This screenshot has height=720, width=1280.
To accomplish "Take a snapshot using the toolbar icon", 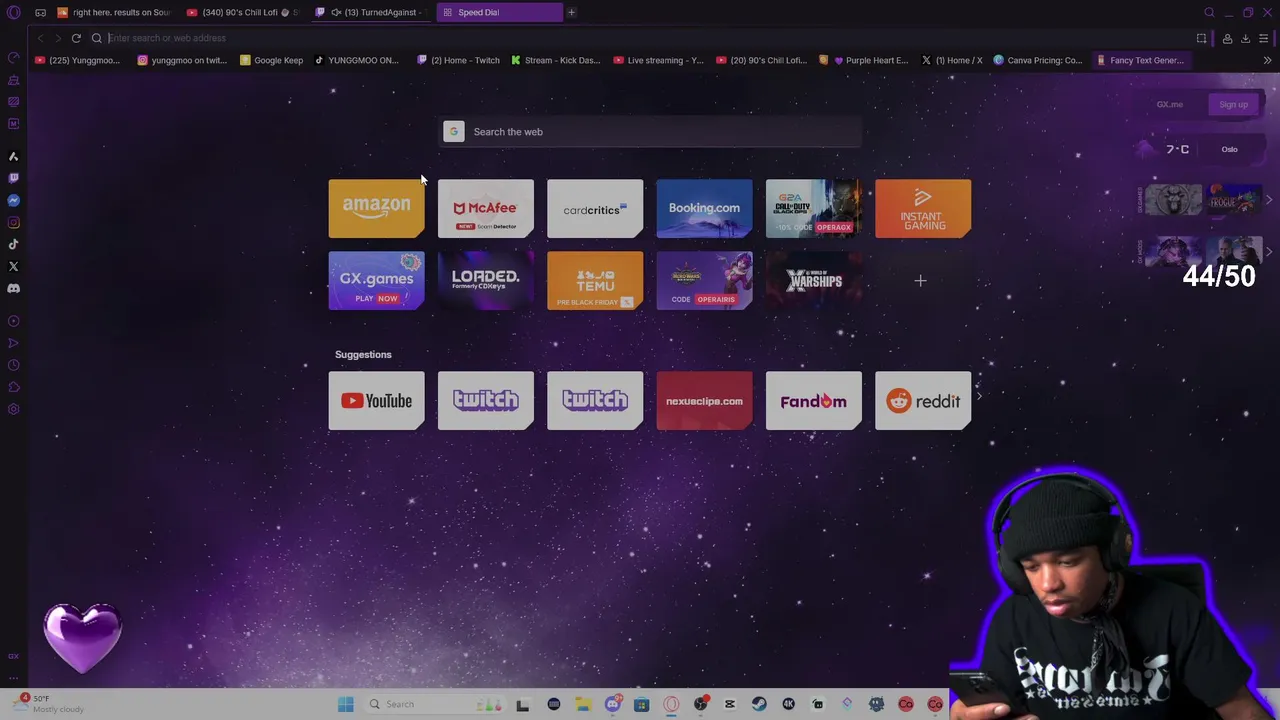I will tap(1201, 38).
